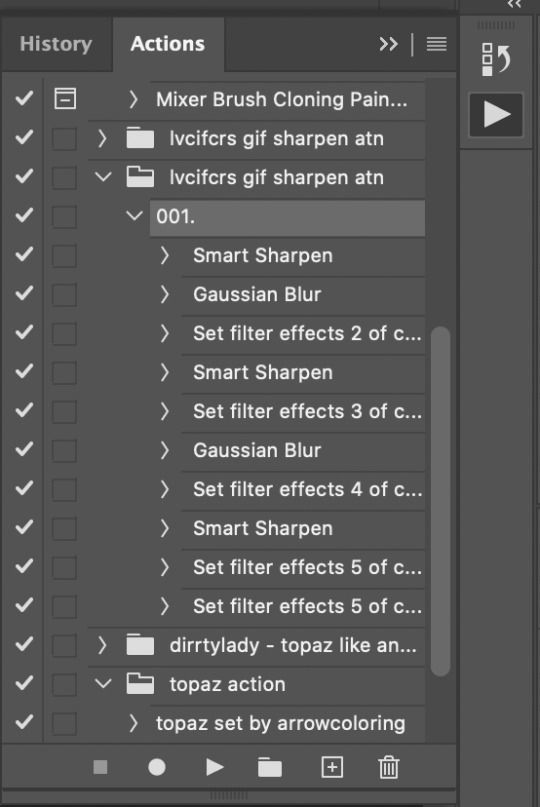
Task: Click the large play button in collapsed dock
Action: coord(496,114)
